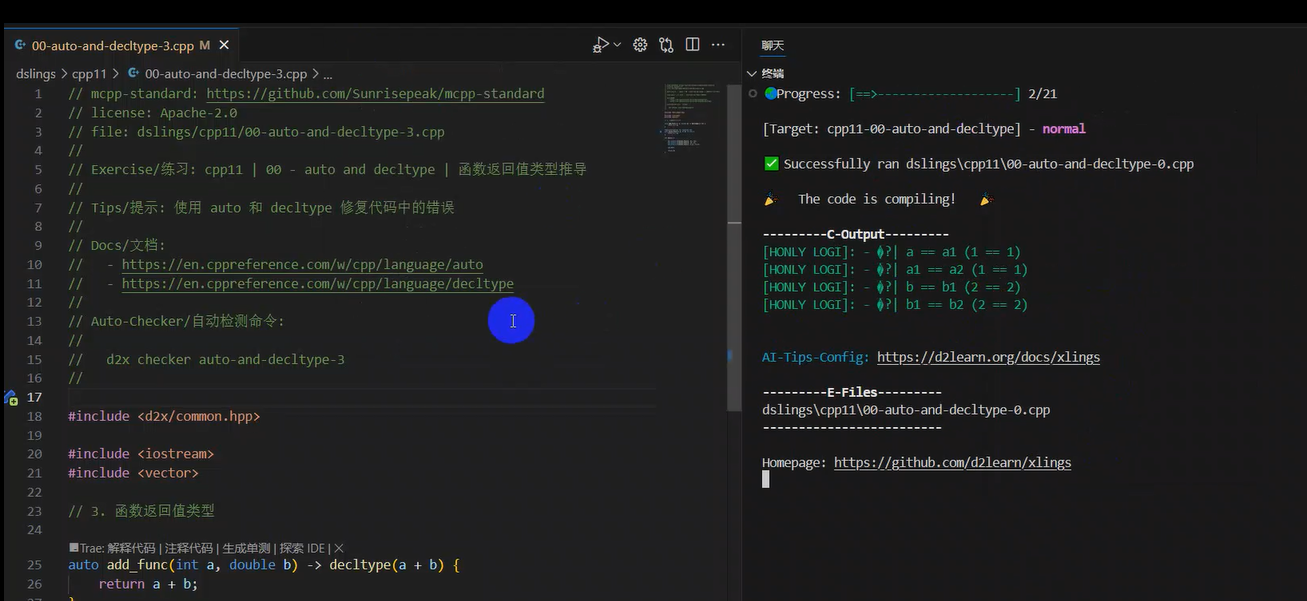Open the dslings breadcrumb folder
Screen dimensions: 1307x601
click(x=36, y=74)
